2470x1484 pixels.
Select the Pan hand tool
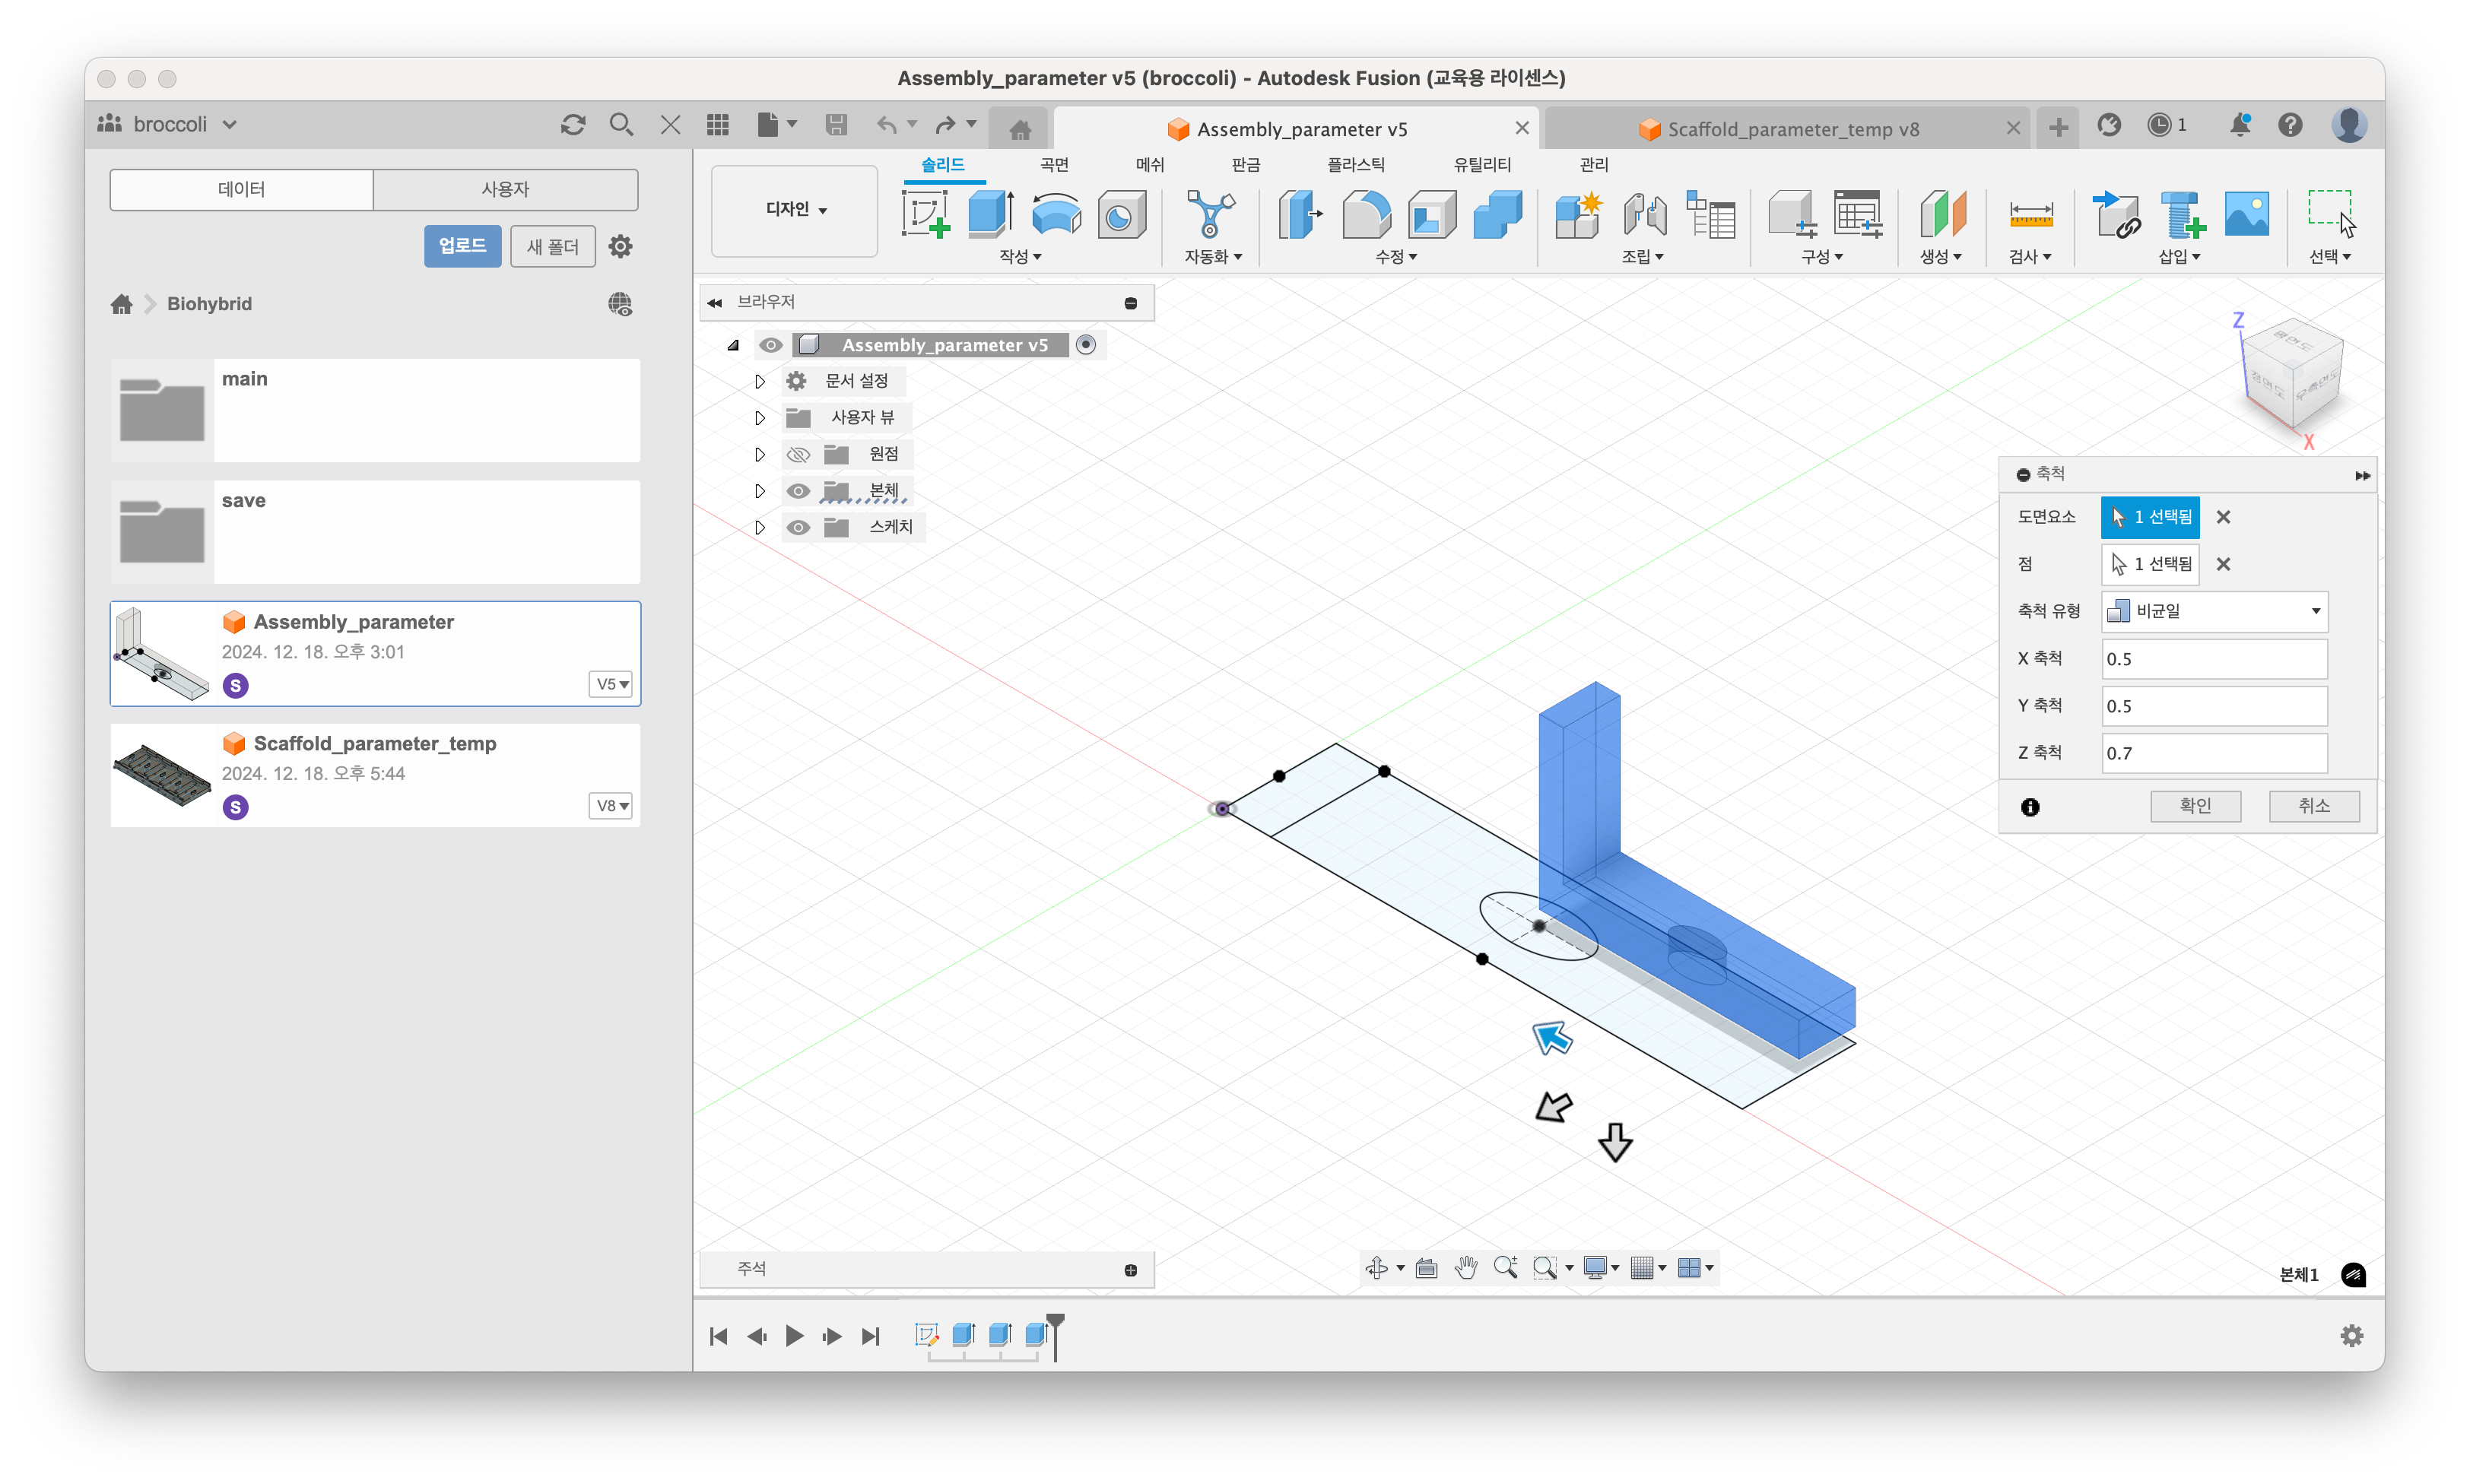click(1465, 1268)
